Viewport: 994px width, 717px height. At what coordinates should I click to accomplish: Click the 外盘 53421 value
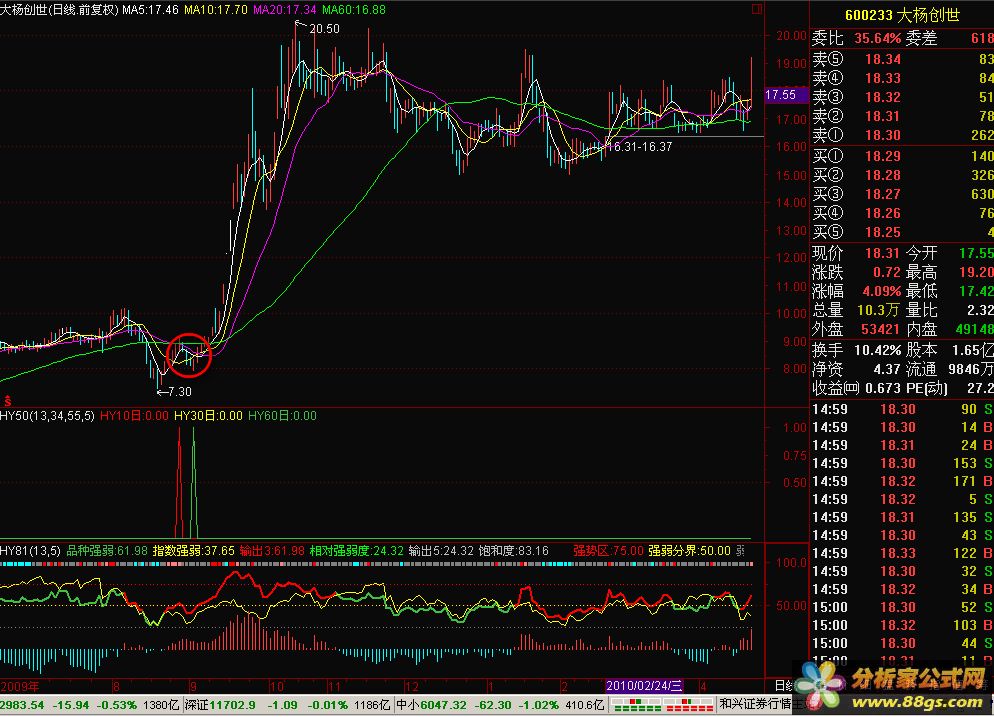[x=856, y=330]
